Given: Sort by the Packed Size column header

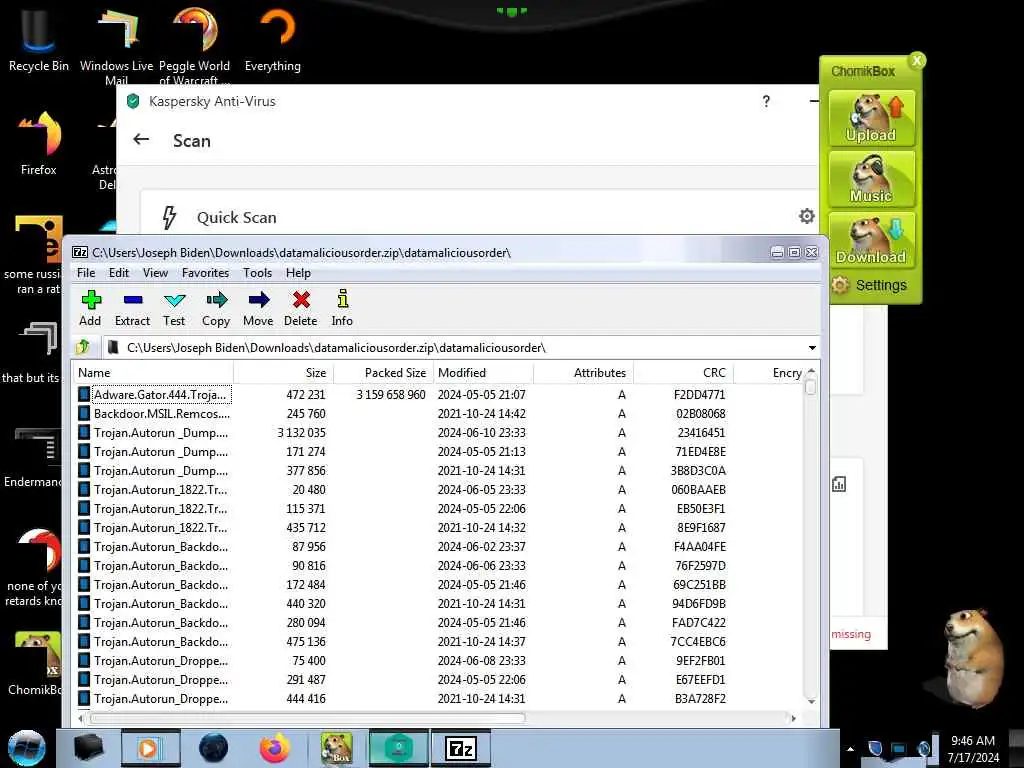Looking at the screenshot, I should point(384,373).
